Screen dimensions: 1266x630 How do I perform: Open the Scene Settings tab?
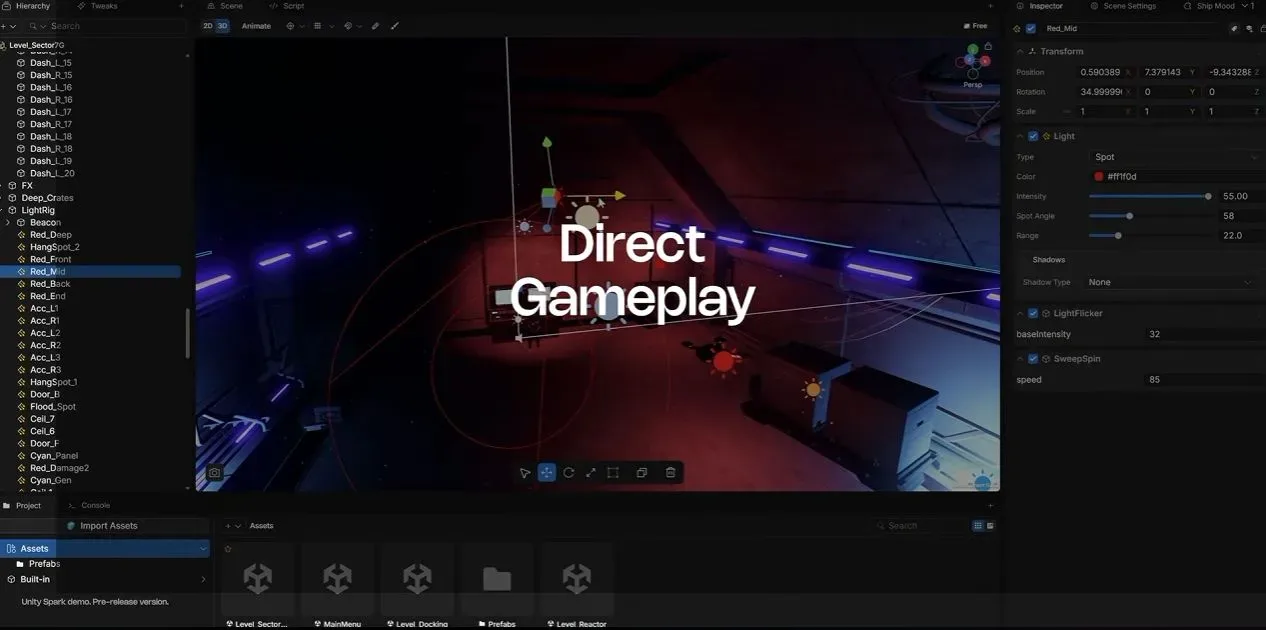pyautogui.click(x=1123, y=6)
